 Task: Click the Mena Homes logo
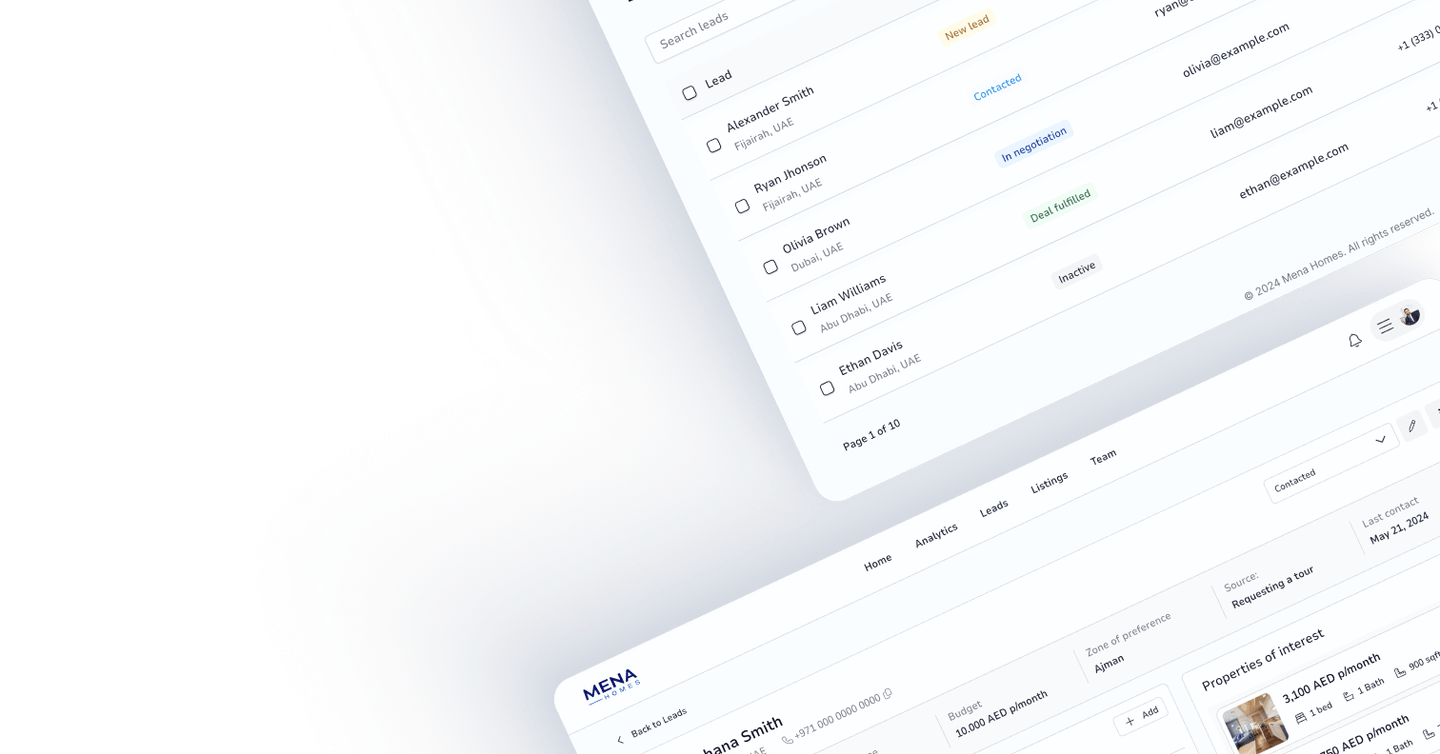(611, 686)
